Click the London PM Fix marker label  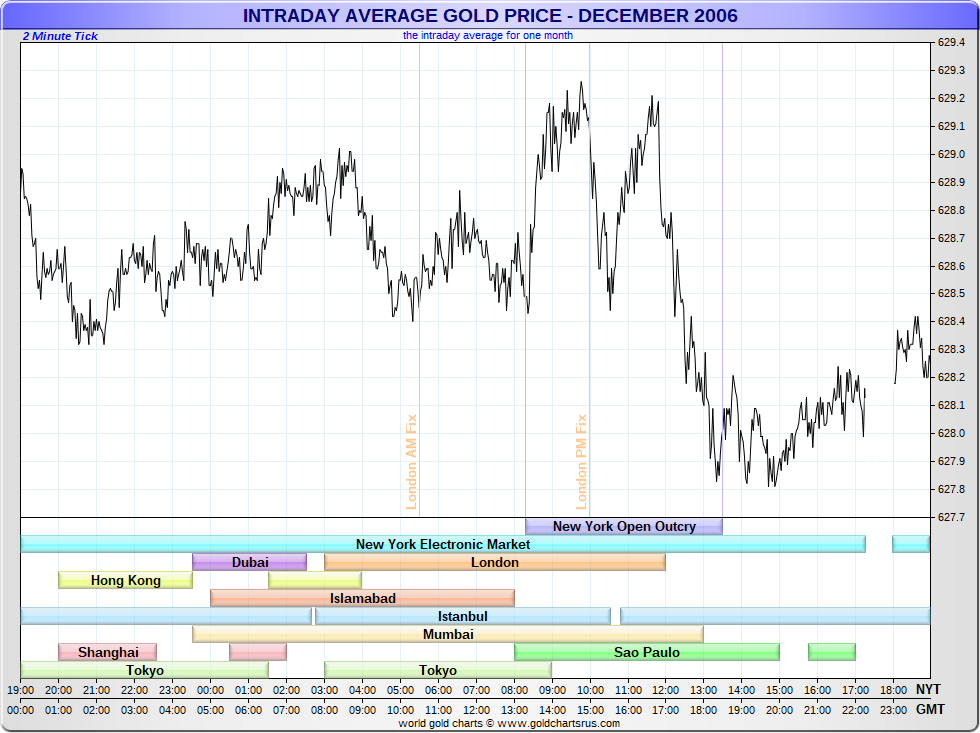[581, 462]
